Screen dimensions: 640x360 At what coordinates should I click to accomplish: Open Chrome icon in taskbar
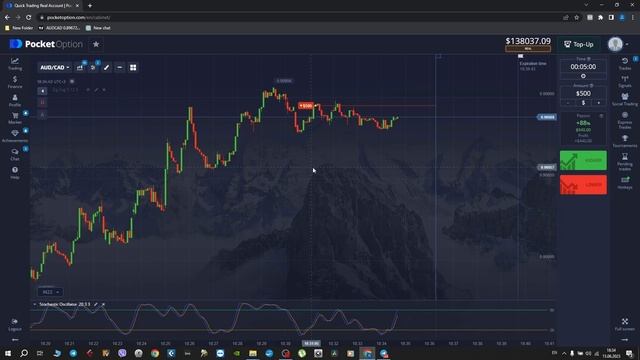(155, 353)
